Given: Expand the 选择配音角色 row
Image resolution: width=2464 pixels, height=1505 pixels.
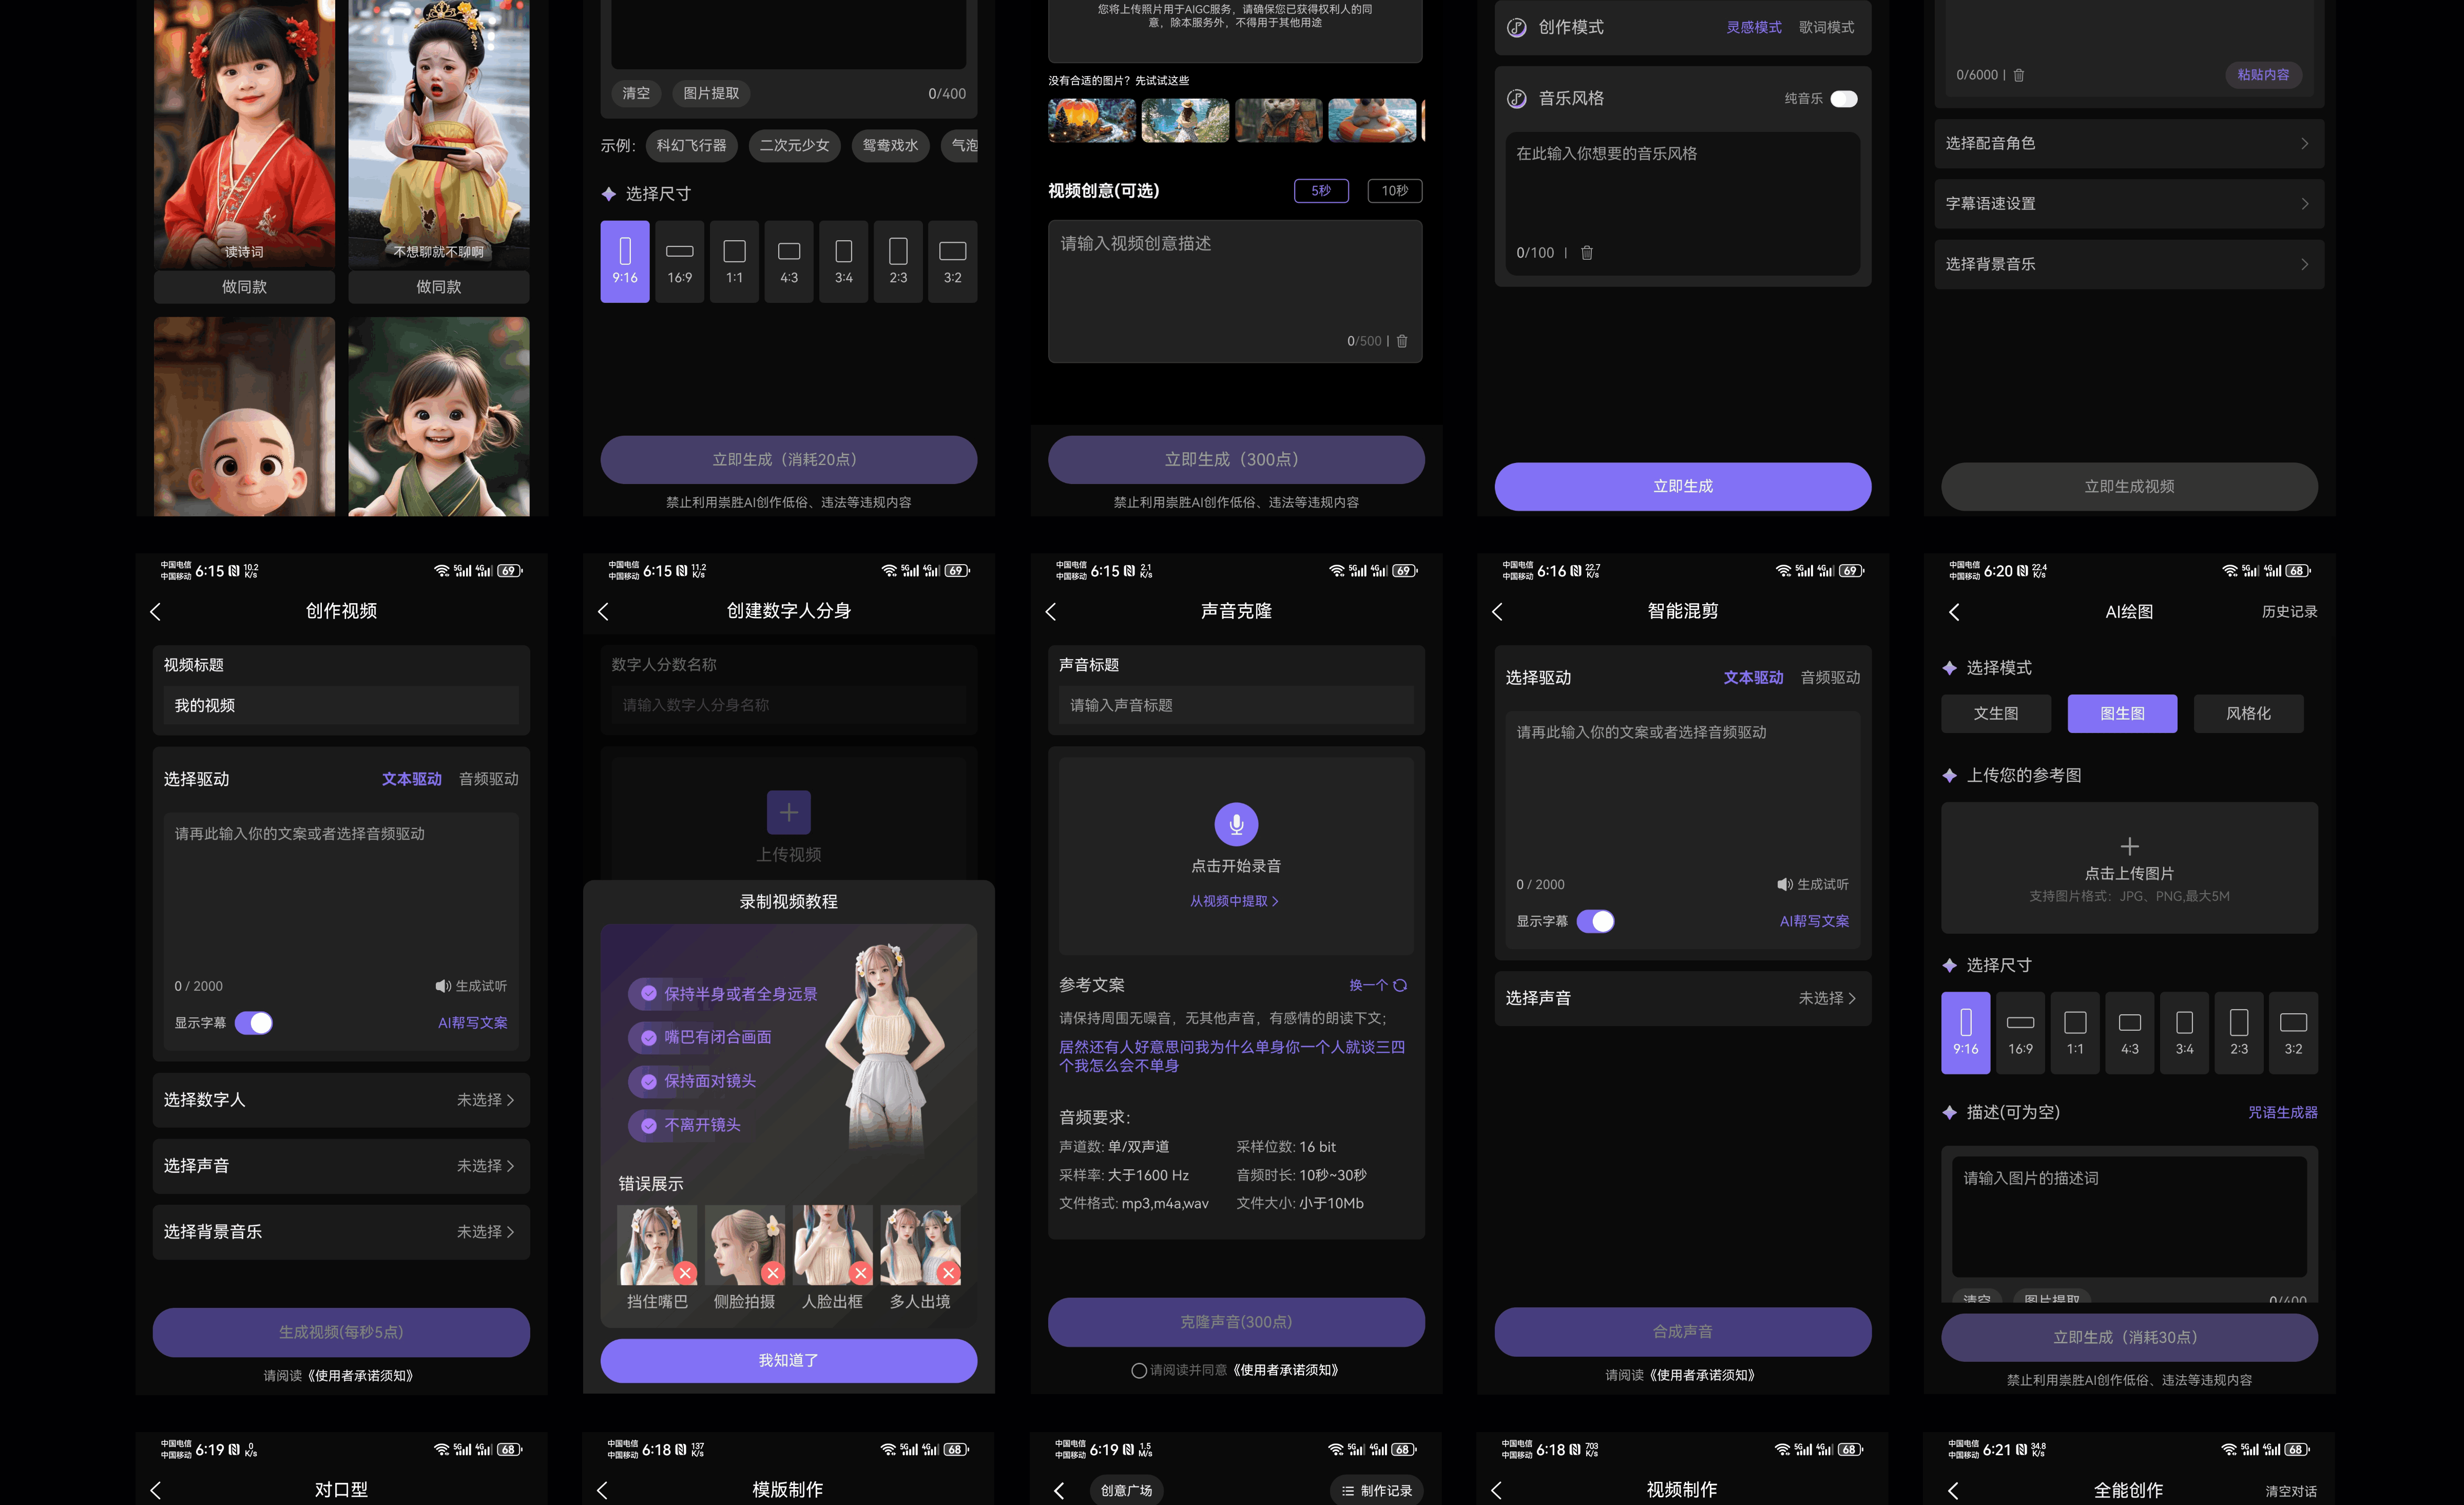Looking at the screenshot, I should click(2129, 144).
